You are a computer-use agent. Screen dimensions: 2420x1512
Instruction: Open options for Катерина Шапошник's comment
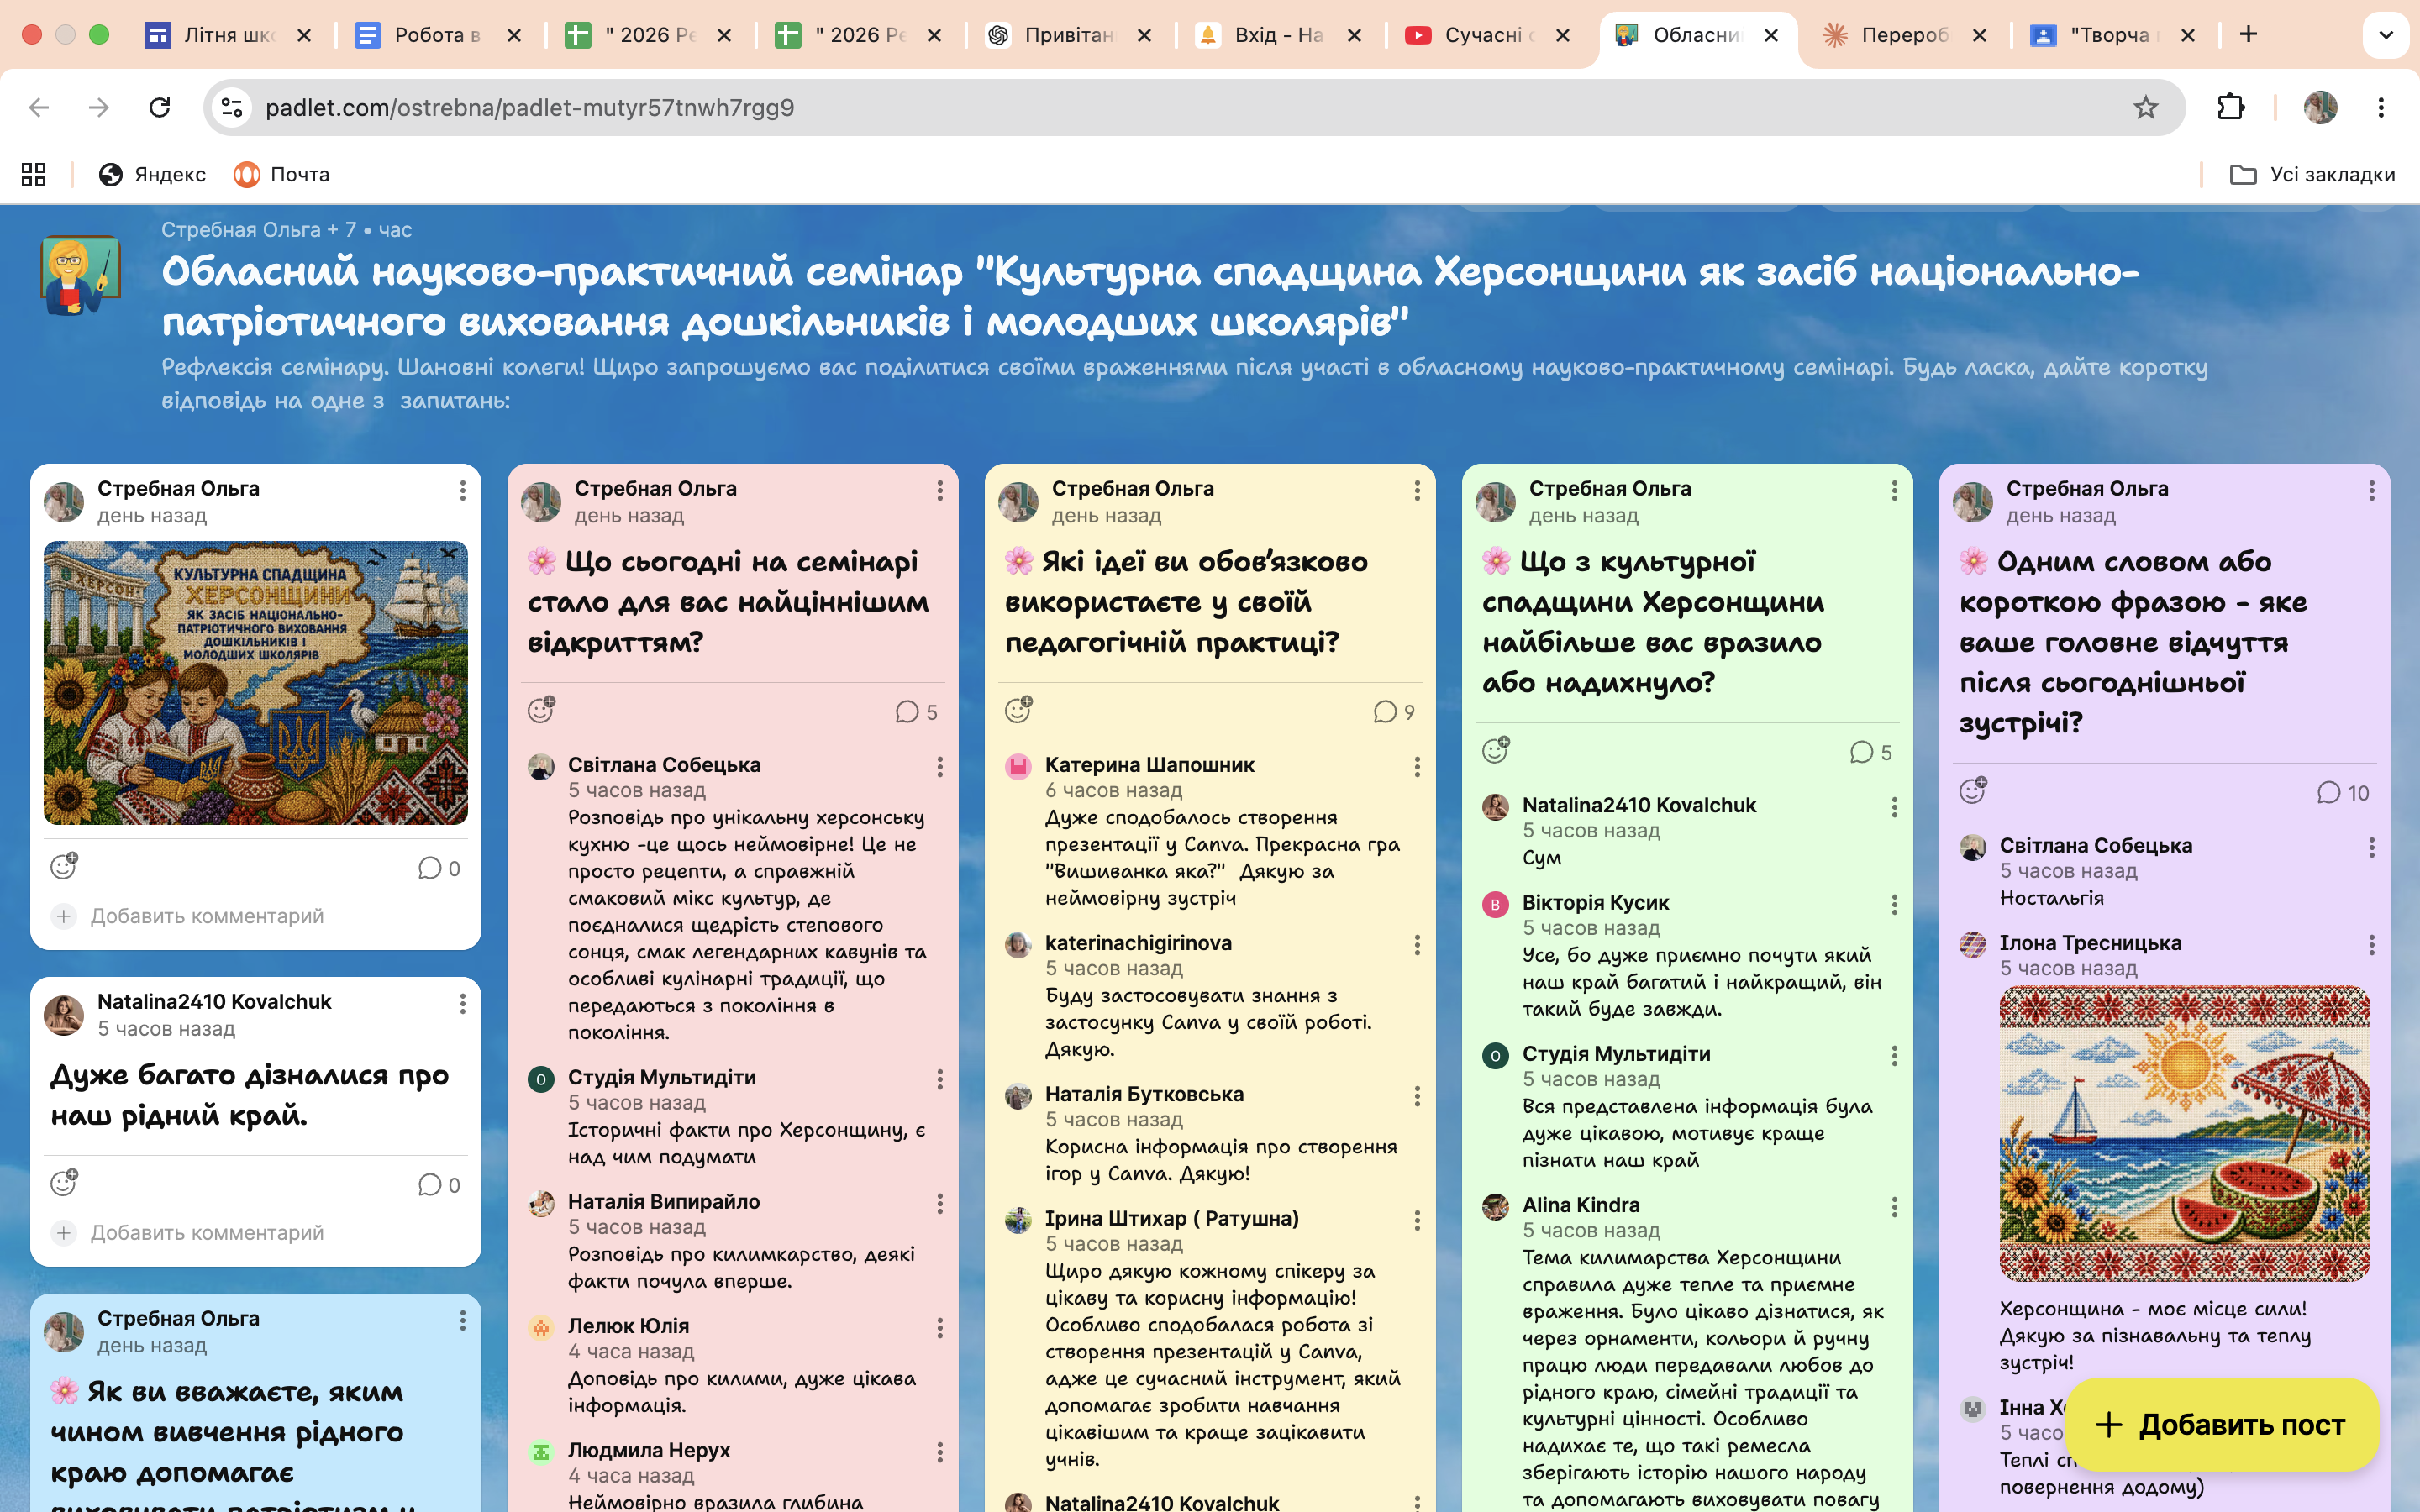(1417, 767)
